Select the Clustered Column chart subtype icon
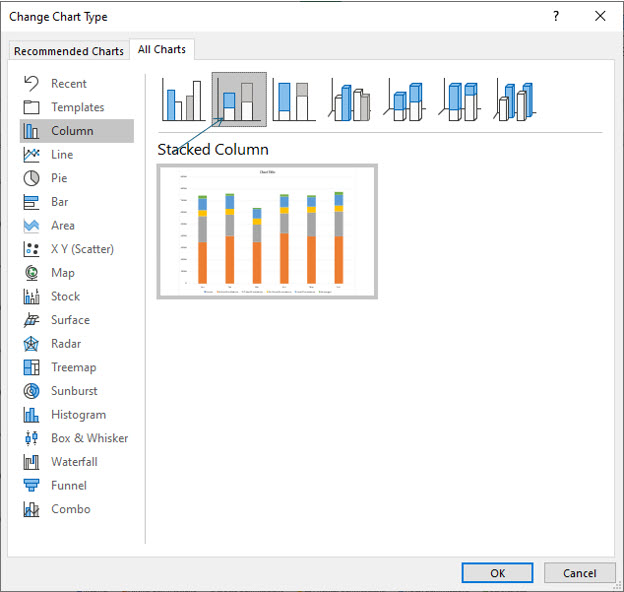The width and height of the screenshot is (624, 592). [183, 100]
